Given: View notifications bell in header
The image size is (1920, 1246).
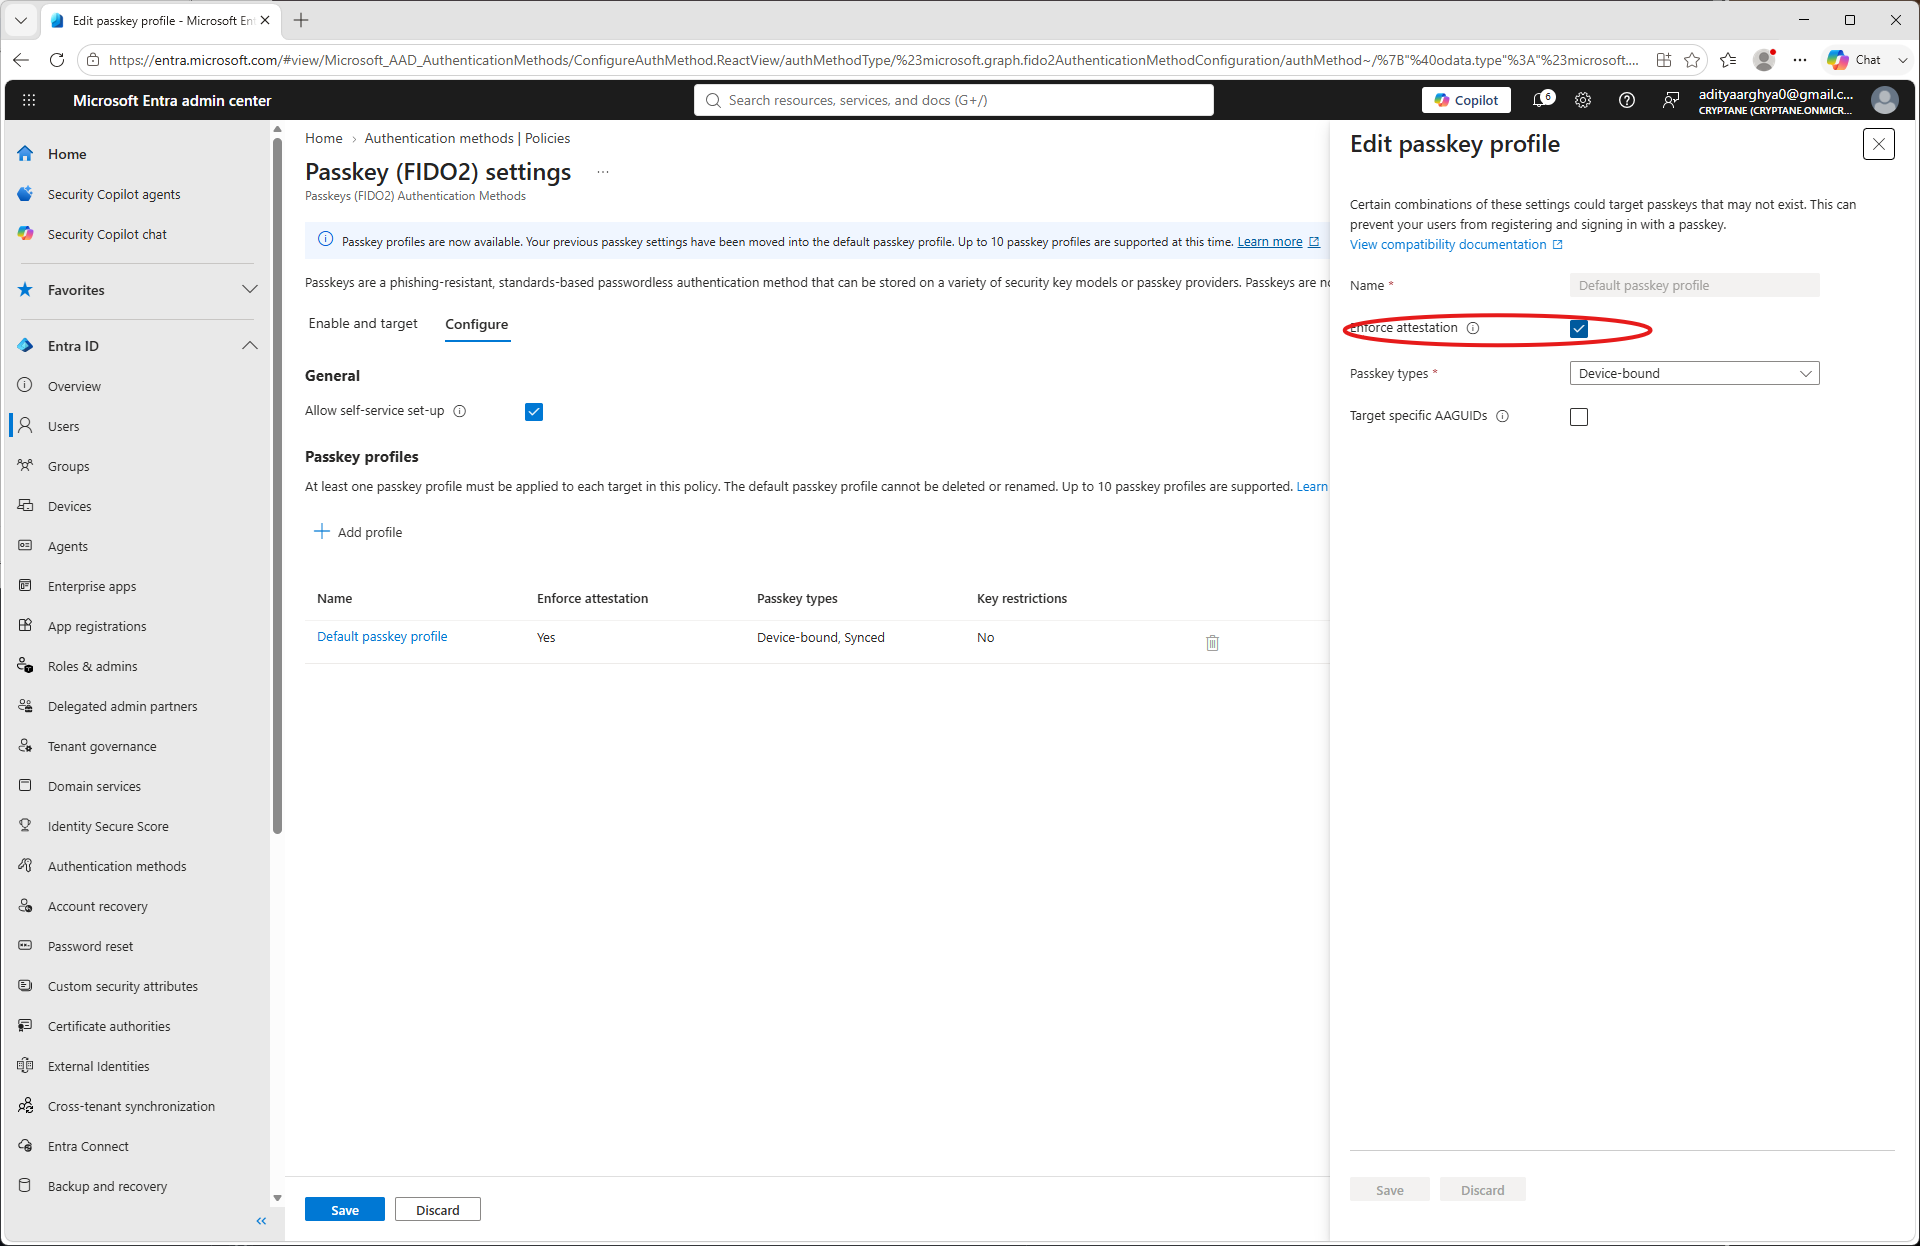Looking at the screenshot, I should click(x=1543, y=100).
